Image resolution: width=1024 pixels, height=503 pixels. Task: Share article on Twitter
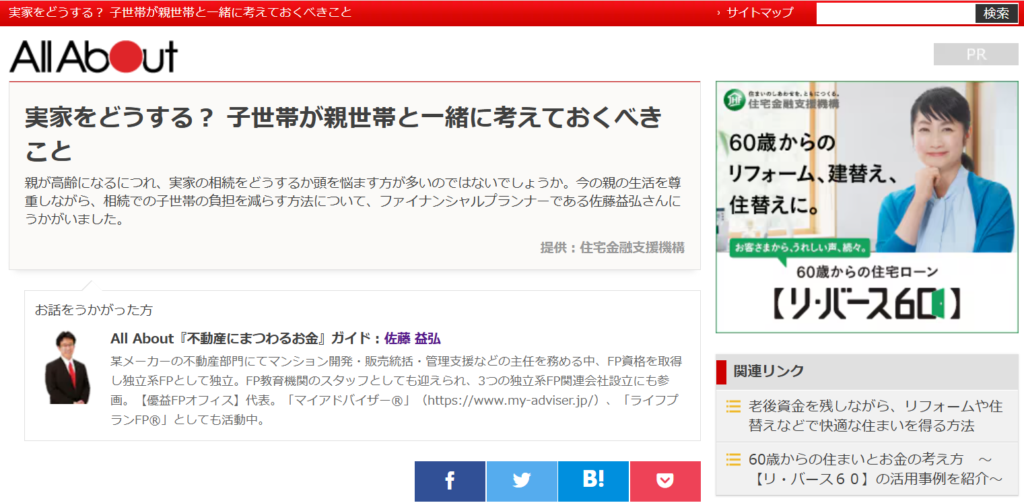[521, 481]
